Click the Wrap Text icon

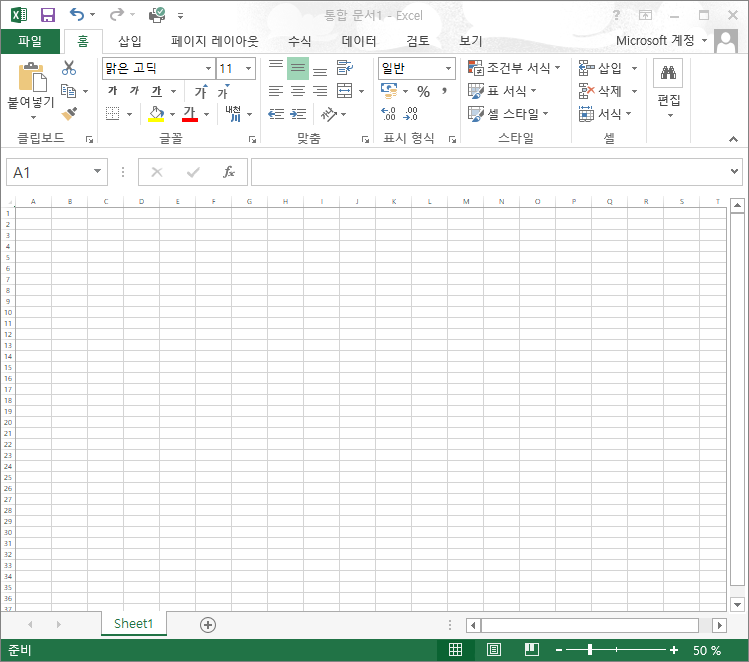344,68
